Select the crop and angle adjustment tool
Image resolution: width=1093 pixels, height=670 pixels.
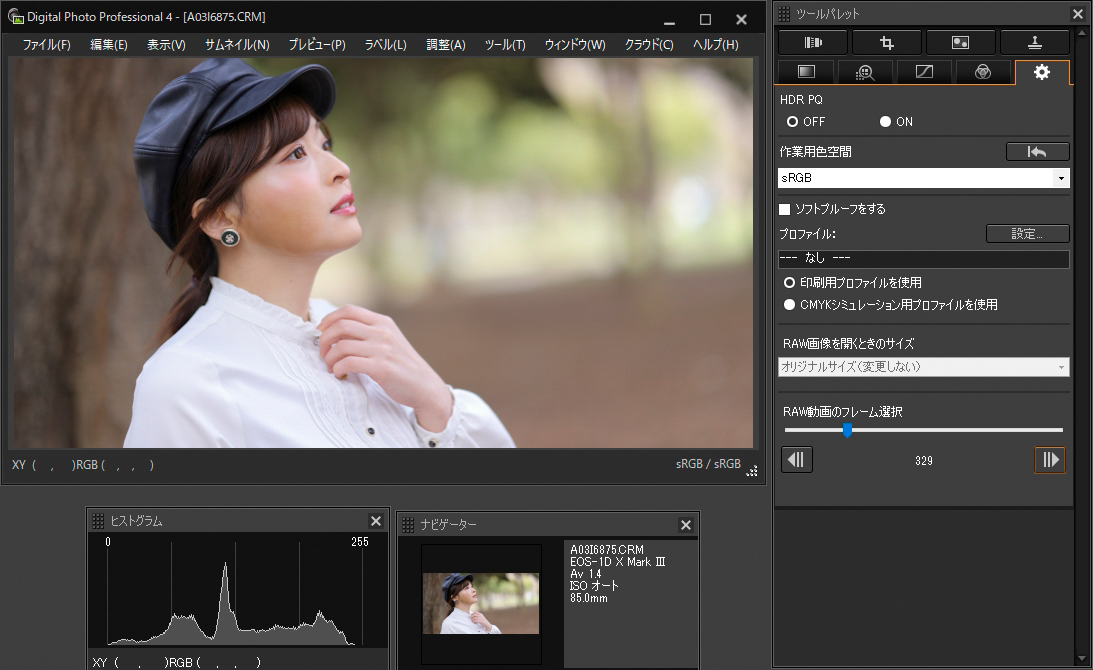pos(886,42)
